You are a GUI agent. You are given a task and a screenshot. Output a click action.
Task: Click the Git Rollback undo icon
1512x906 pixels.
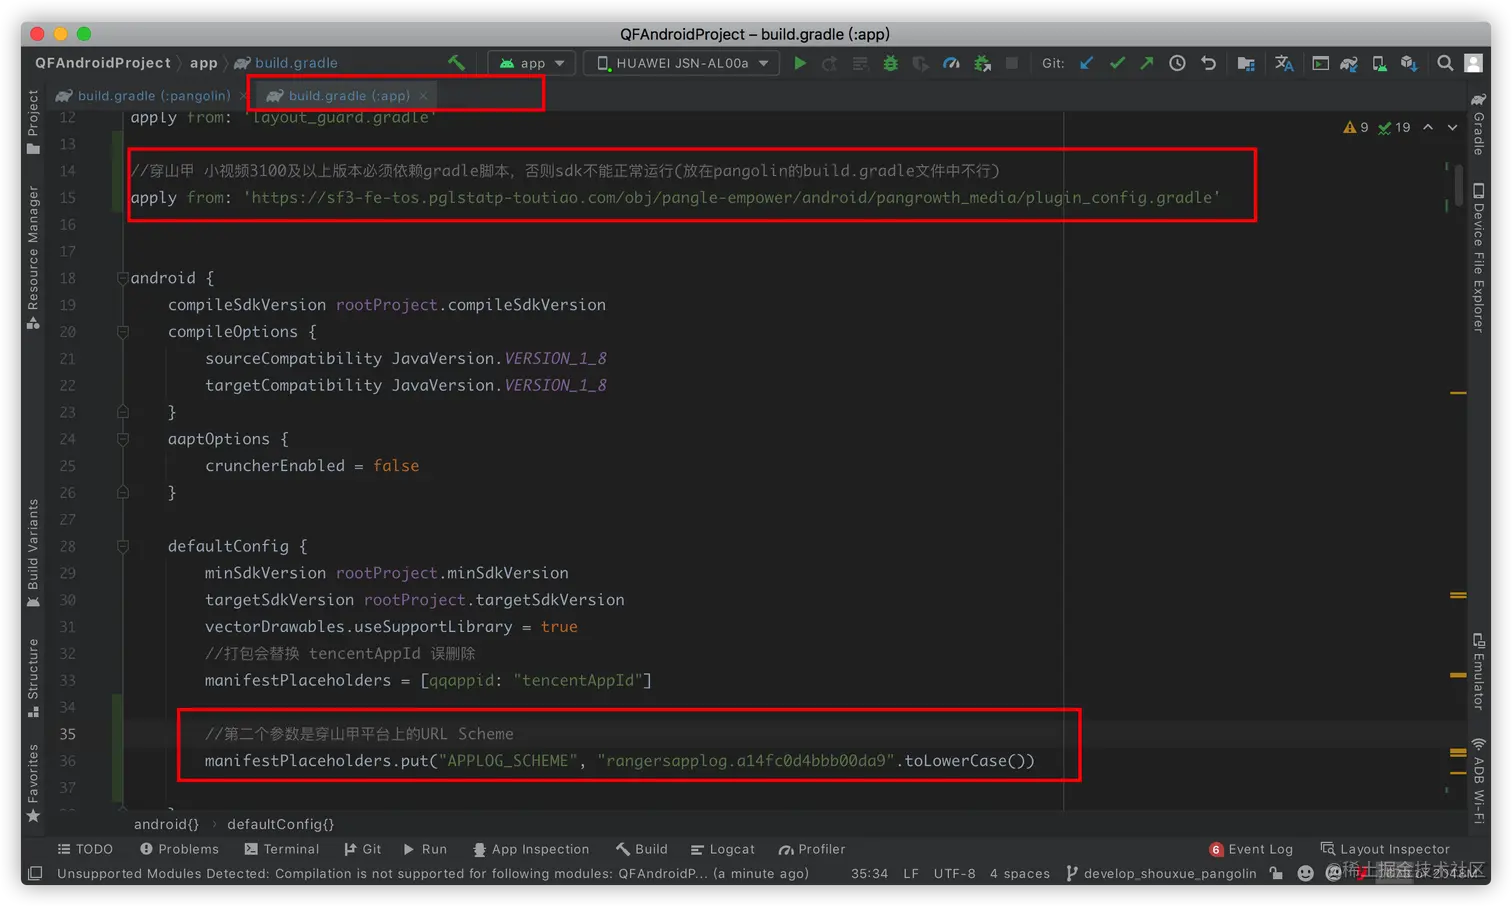coord(1208,63)
